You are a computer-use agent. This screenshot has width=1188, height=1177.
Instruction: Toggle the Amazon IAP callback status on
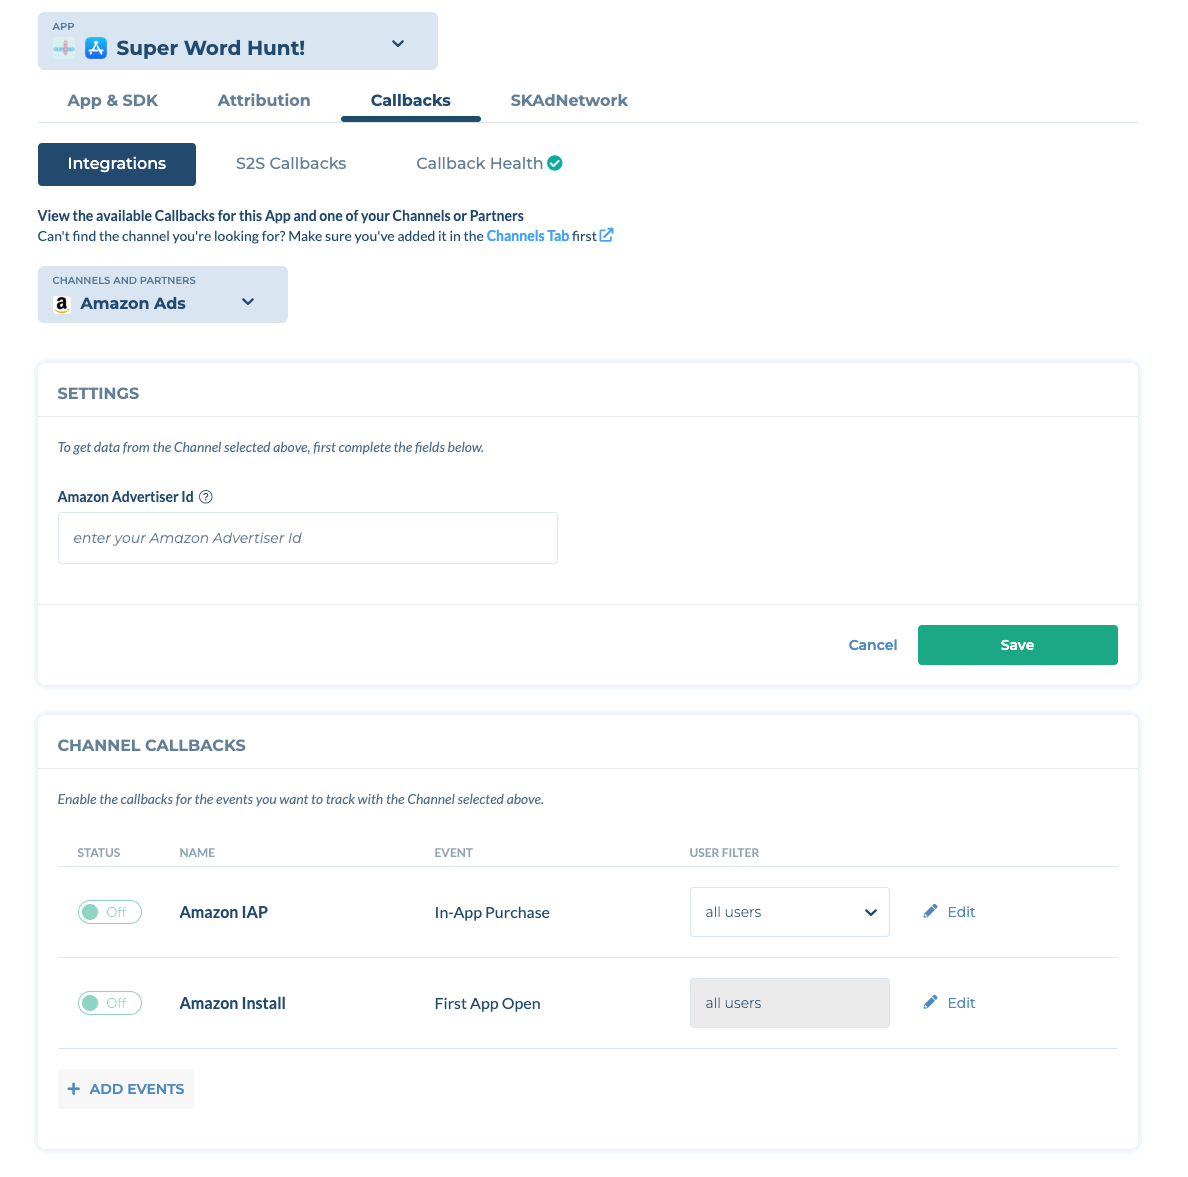(x=110, y=912)
